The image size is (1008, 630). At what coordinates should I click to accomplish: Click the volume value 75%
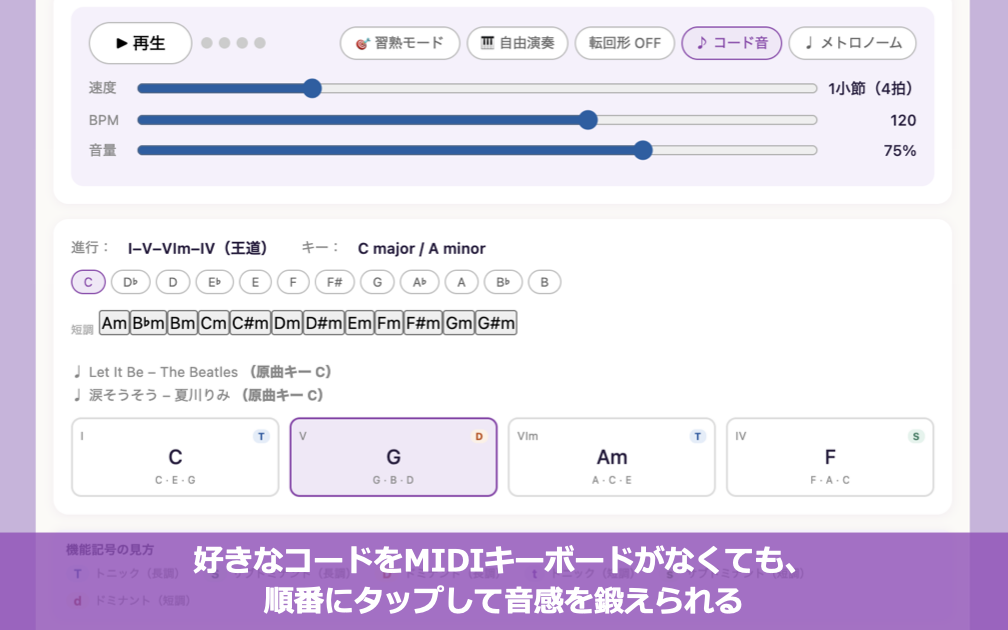(900, 150)
